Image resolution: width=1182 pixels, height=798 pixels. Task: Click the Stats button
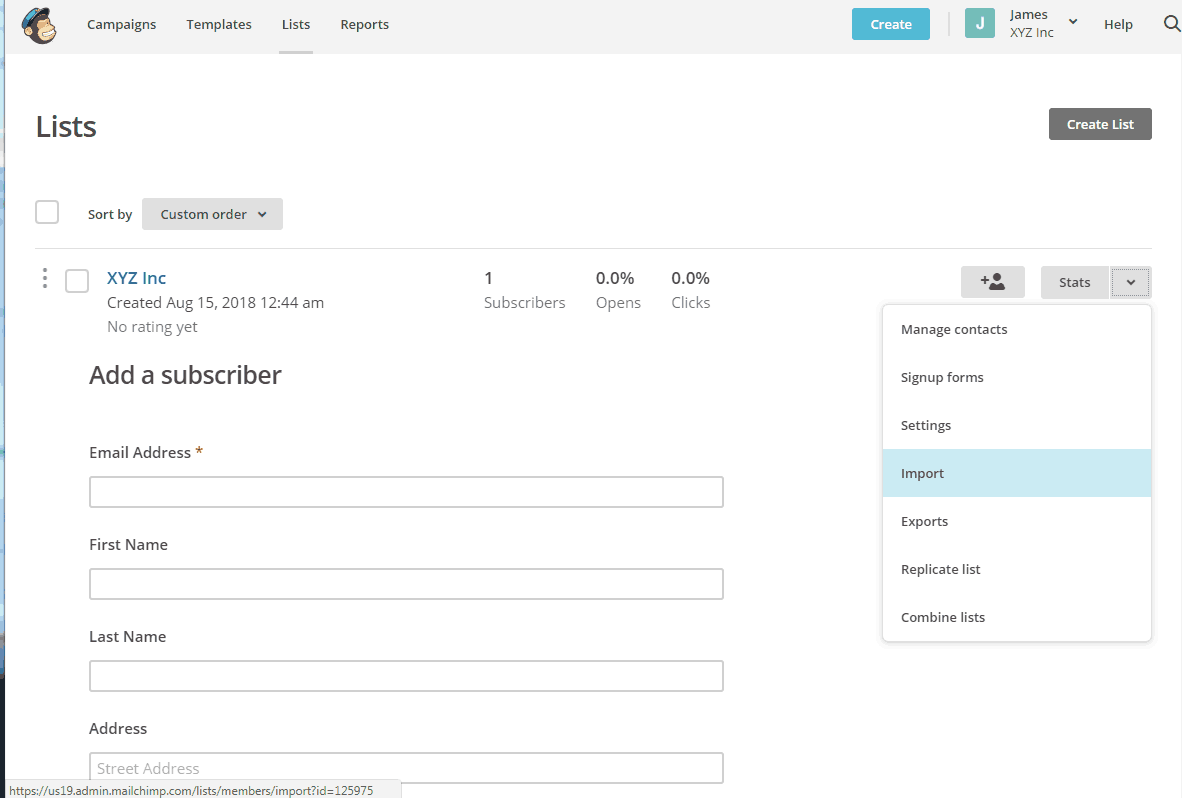point(1075,282)
